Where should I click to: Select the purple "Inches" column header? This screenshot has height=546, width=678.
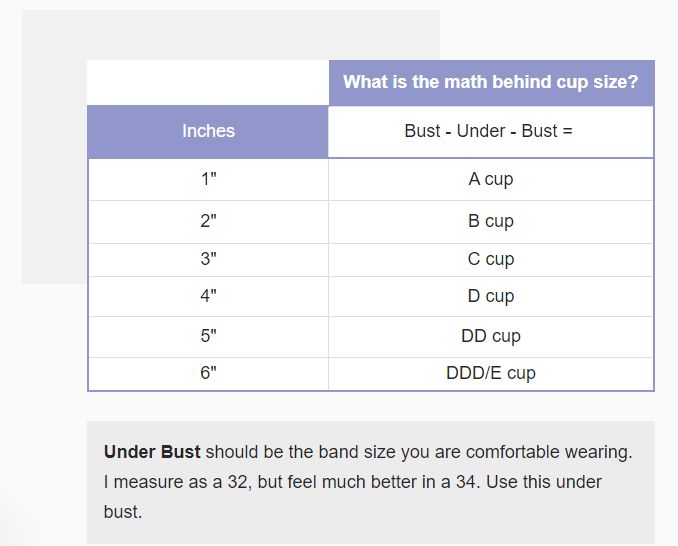point(208,131)
